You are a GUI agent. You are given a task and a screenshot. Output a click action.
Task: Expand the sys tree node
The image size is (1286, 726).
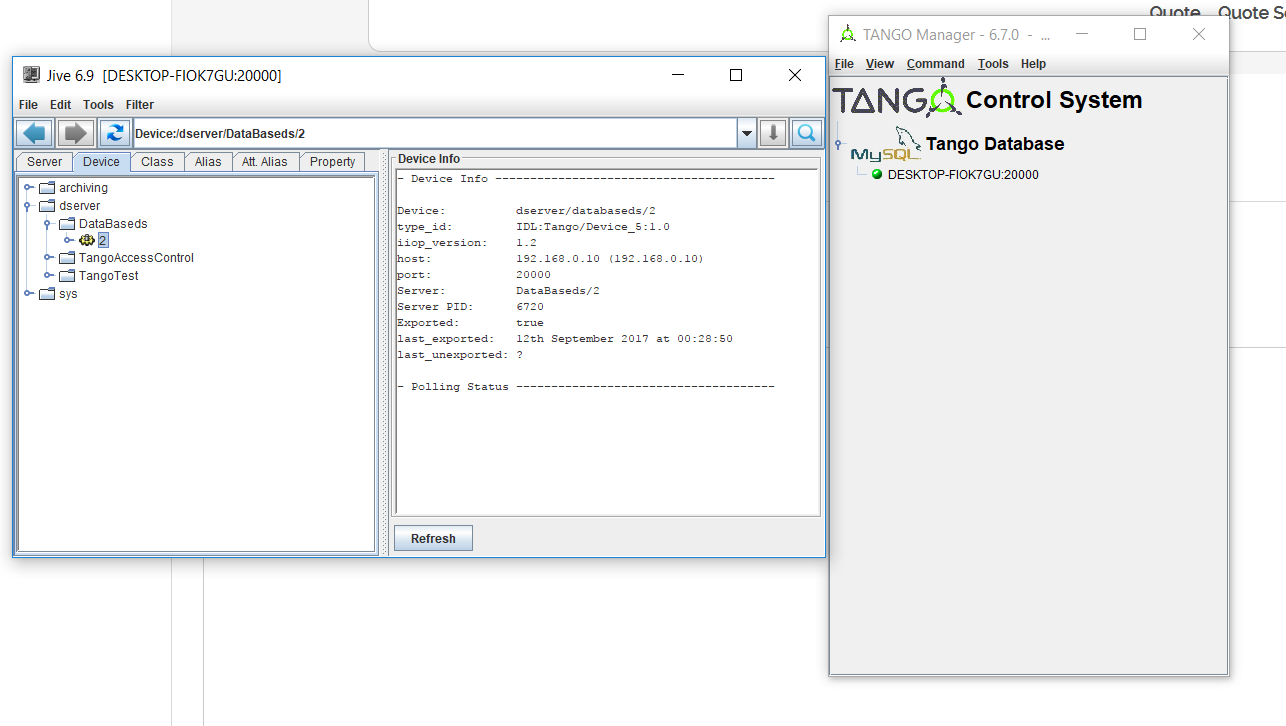(28, 294)
